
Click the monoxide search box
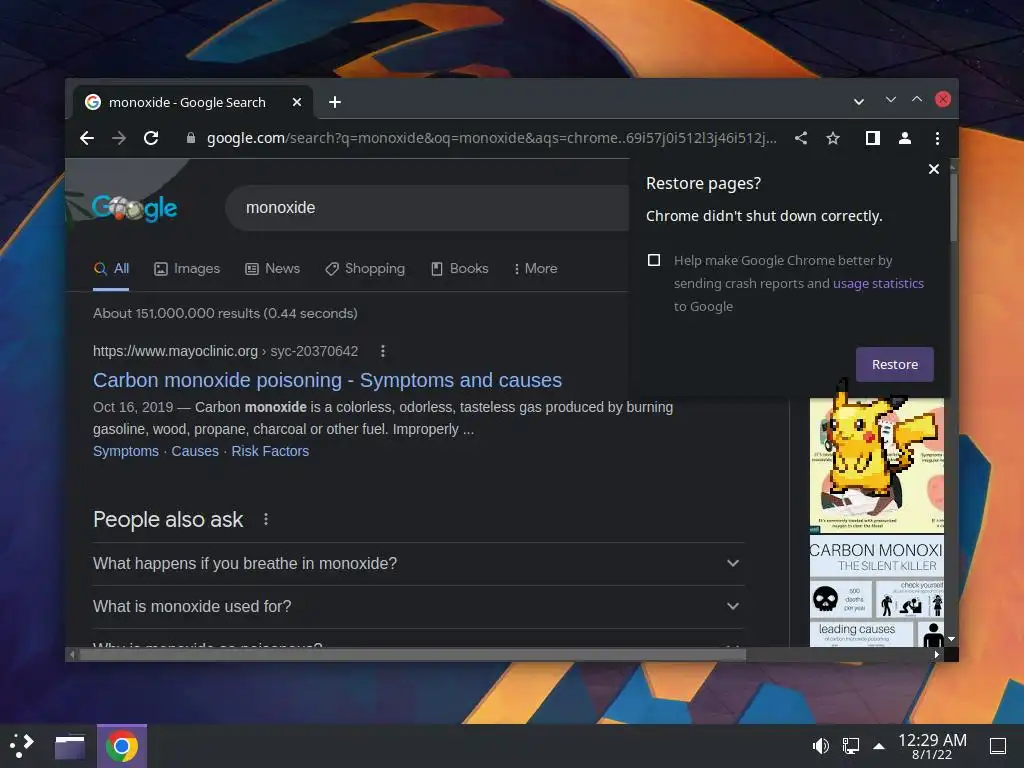coord(427,208)
